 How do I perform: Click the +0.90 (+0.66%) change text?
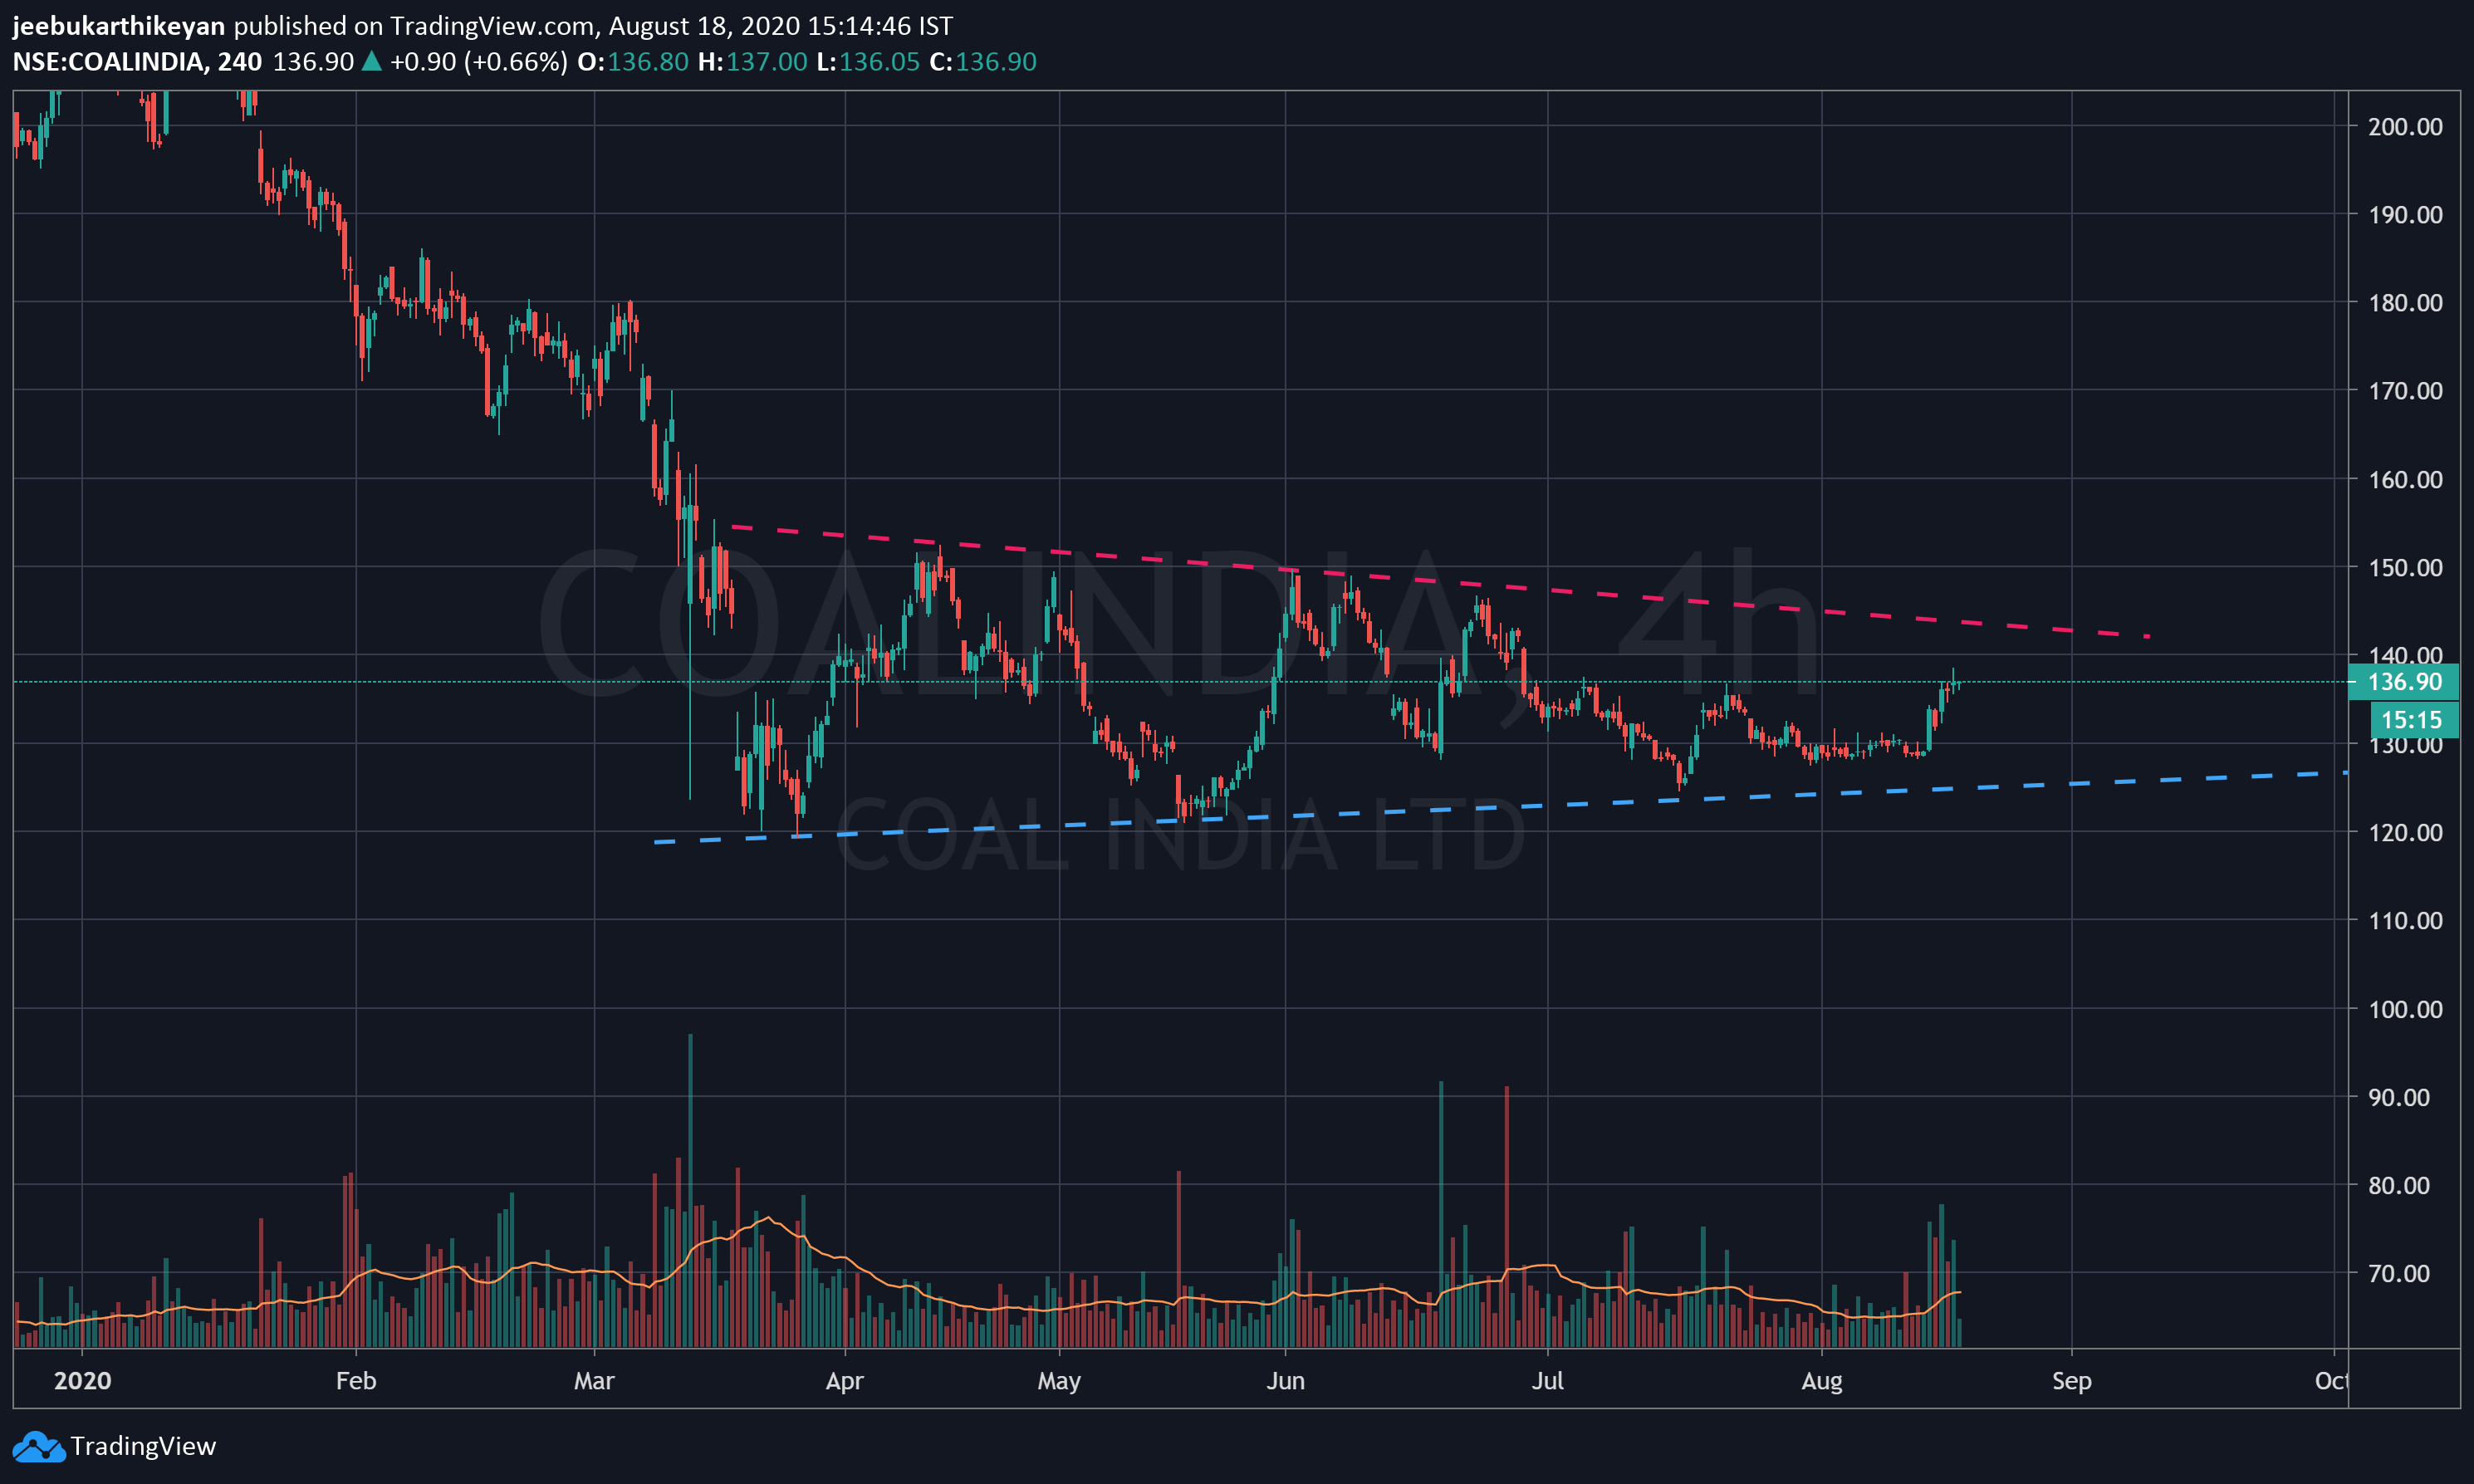tap(478, 62)
